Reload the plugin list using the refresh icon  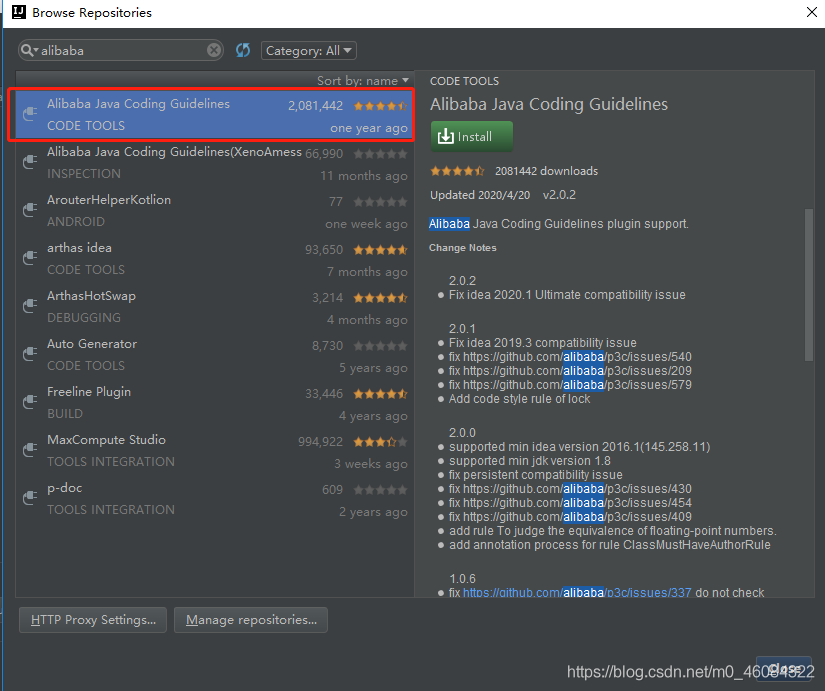point(243,51)
